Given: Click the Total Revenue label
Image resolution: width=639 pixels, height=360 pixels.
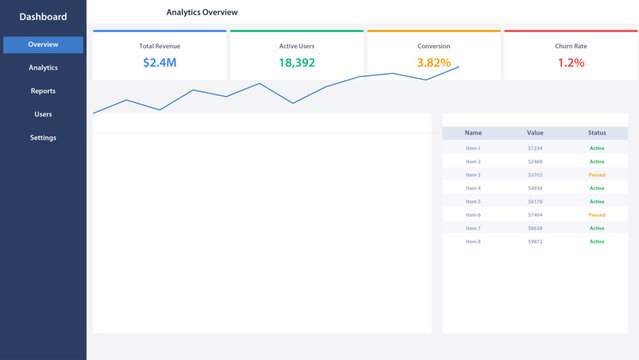Looking at the screenshot, I should (160, 46).
